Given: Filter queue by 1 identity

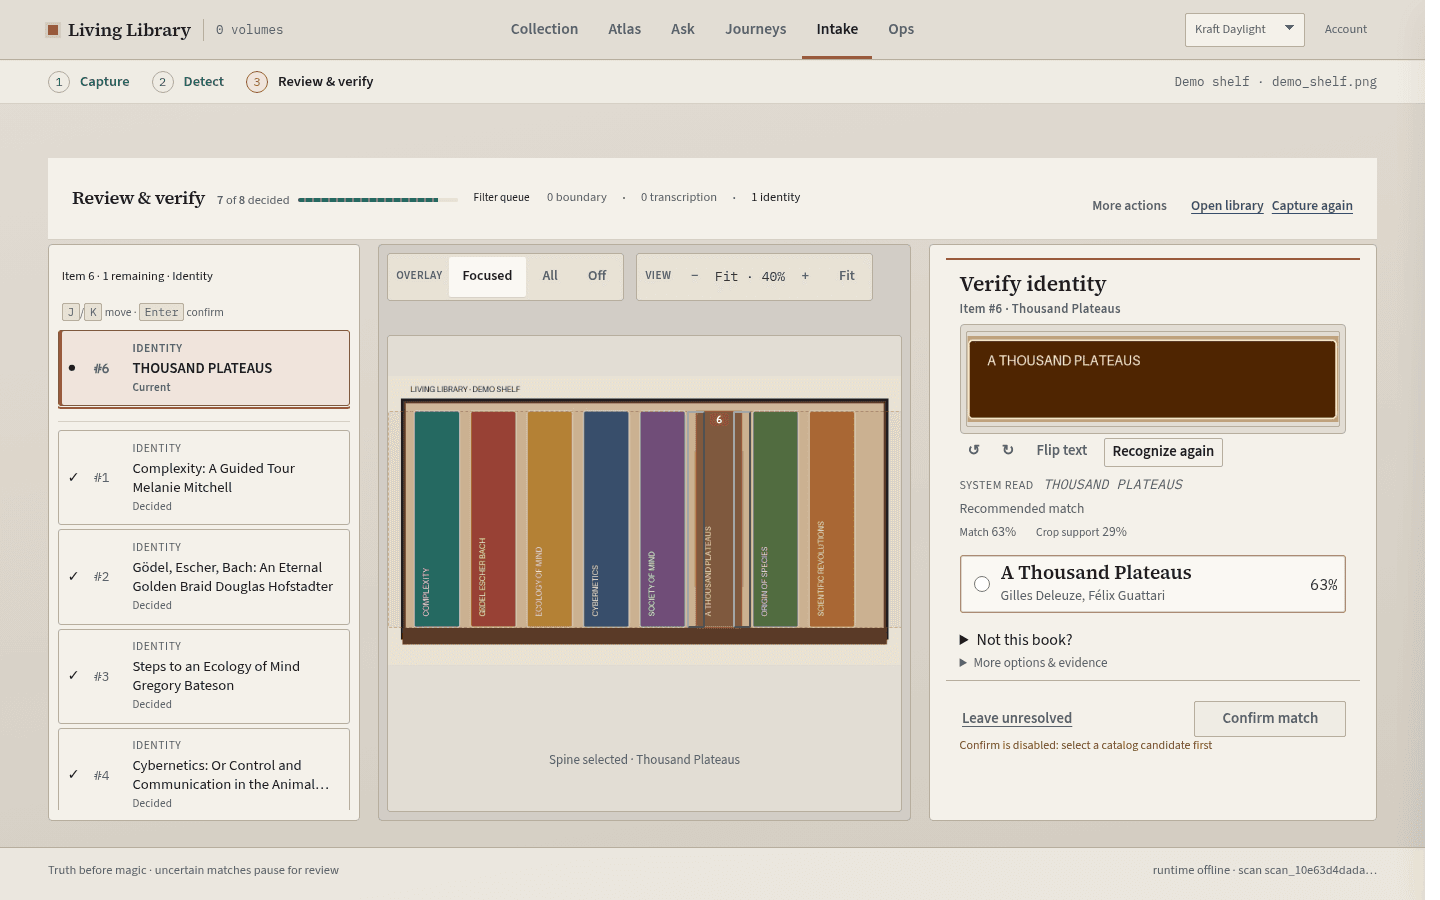Looking at the screenshot, I should coord(776,198).
